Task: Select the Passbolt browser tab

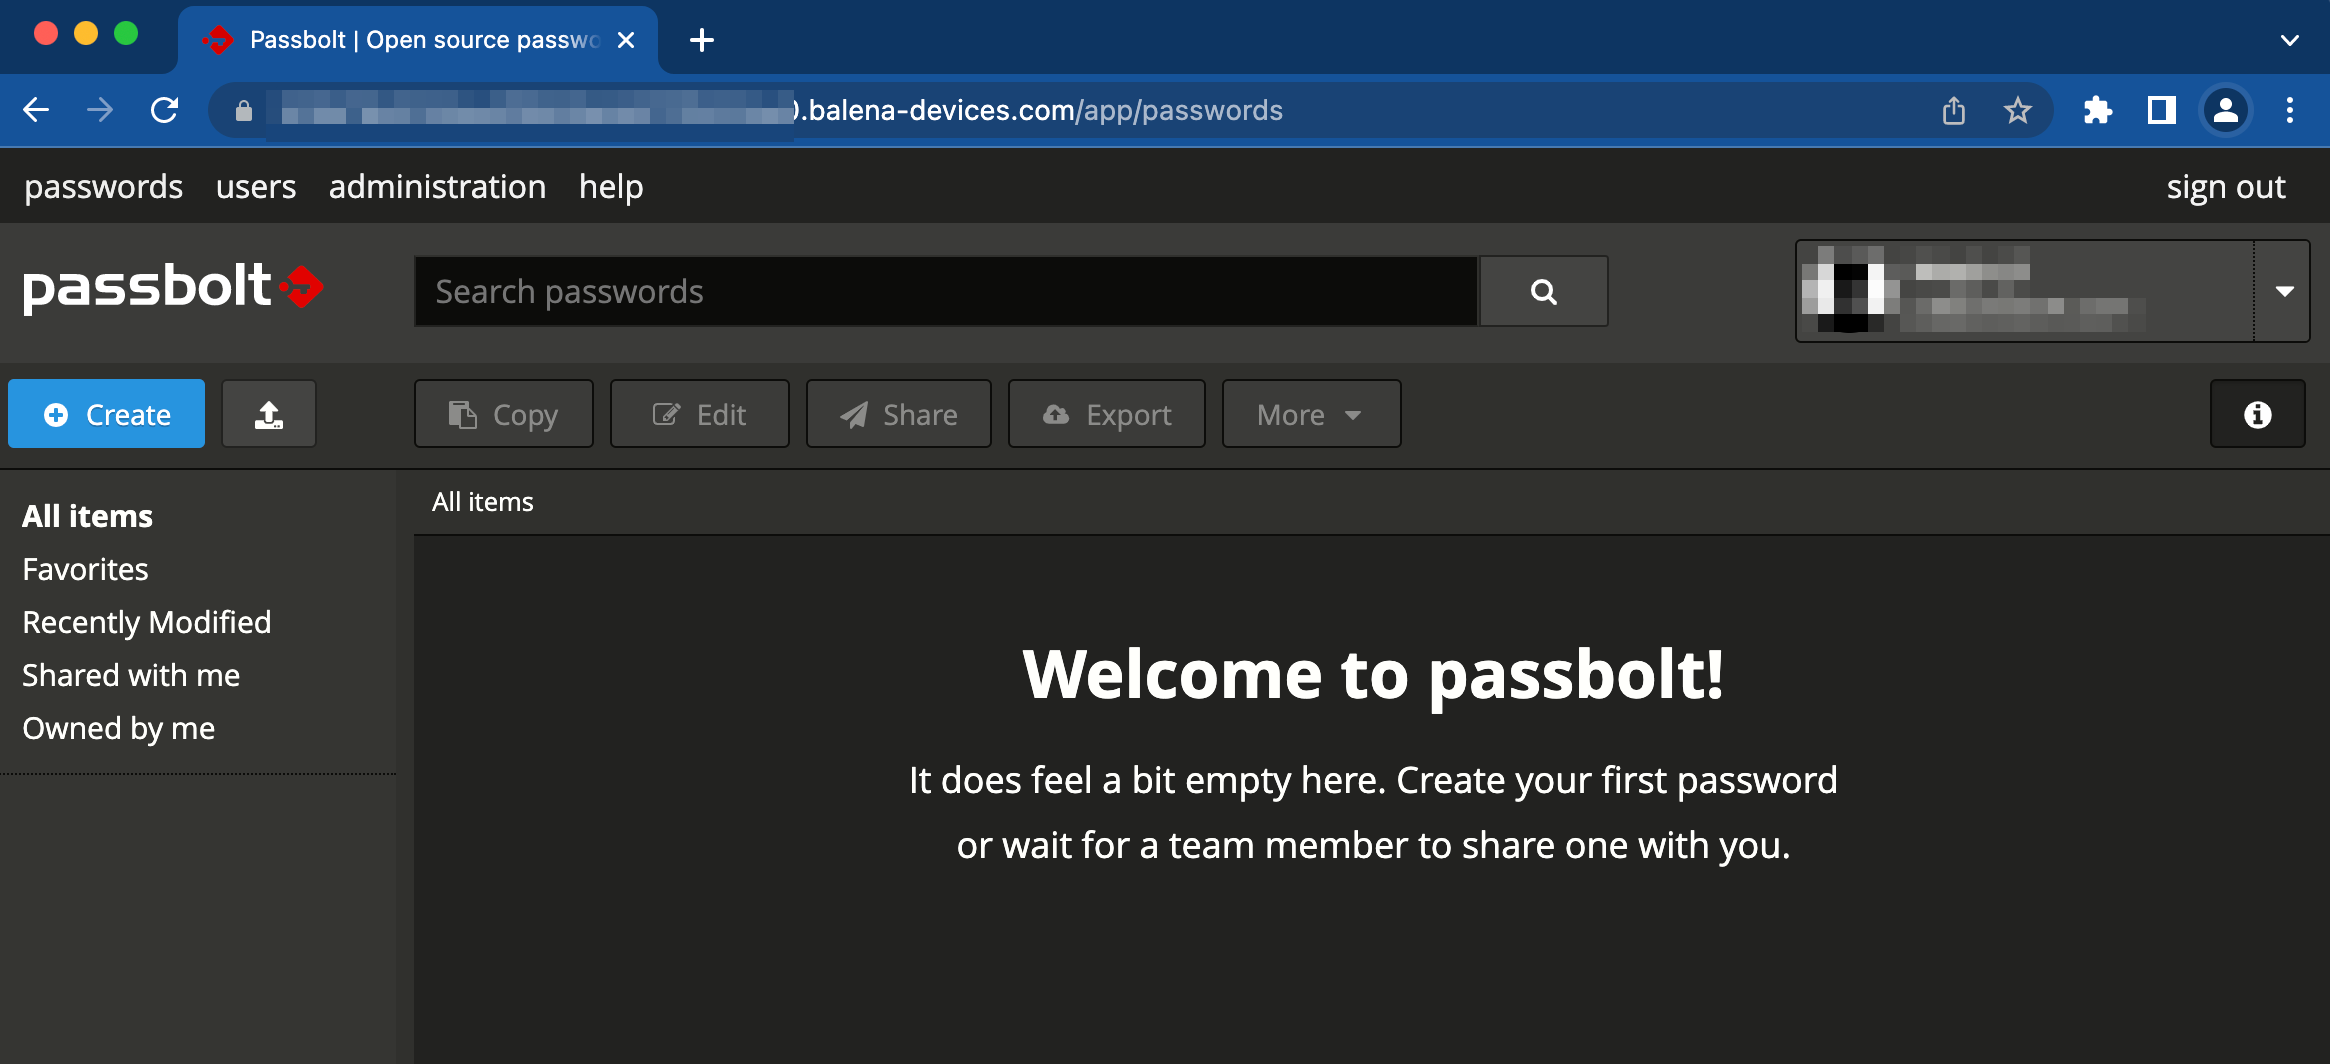Action: click(x=418, y=40)
